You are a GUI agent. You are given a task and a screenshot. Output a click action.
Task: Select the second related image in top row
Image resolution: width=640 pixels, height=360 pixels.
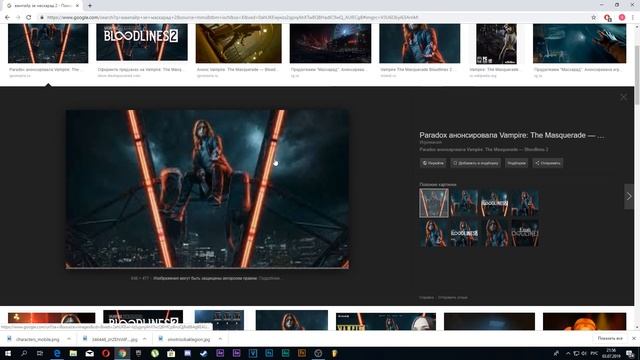[464, 202]
